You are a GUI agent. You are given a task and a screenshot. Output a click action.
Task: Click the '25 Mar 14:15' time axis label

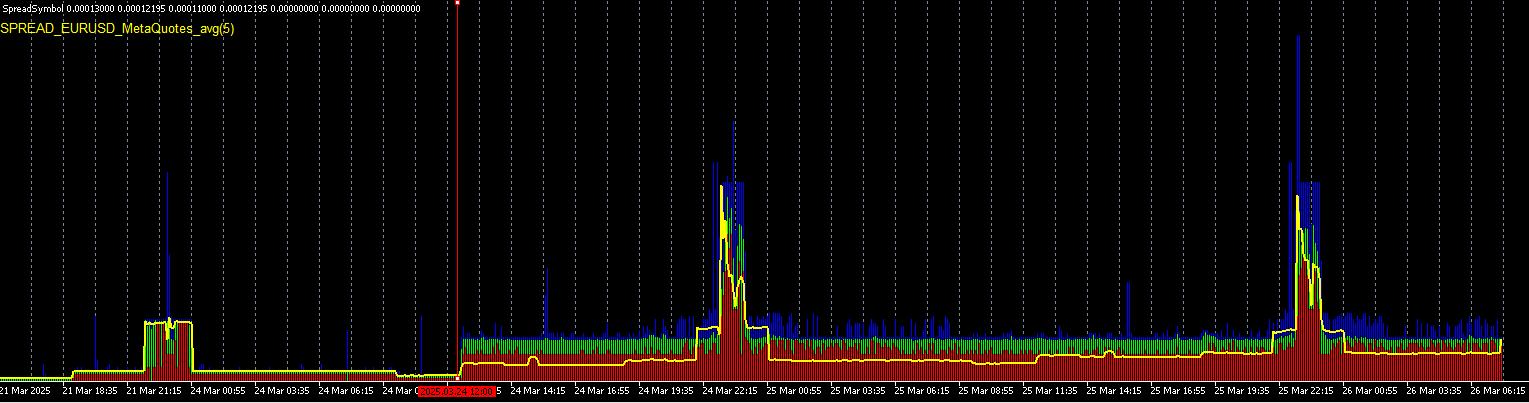(1115, 391)
